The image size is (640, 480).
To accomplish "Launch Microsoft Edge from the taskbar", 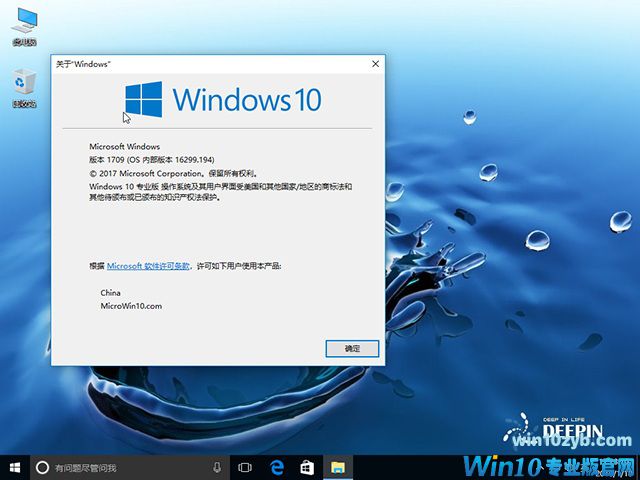I will tap(277, 467).
